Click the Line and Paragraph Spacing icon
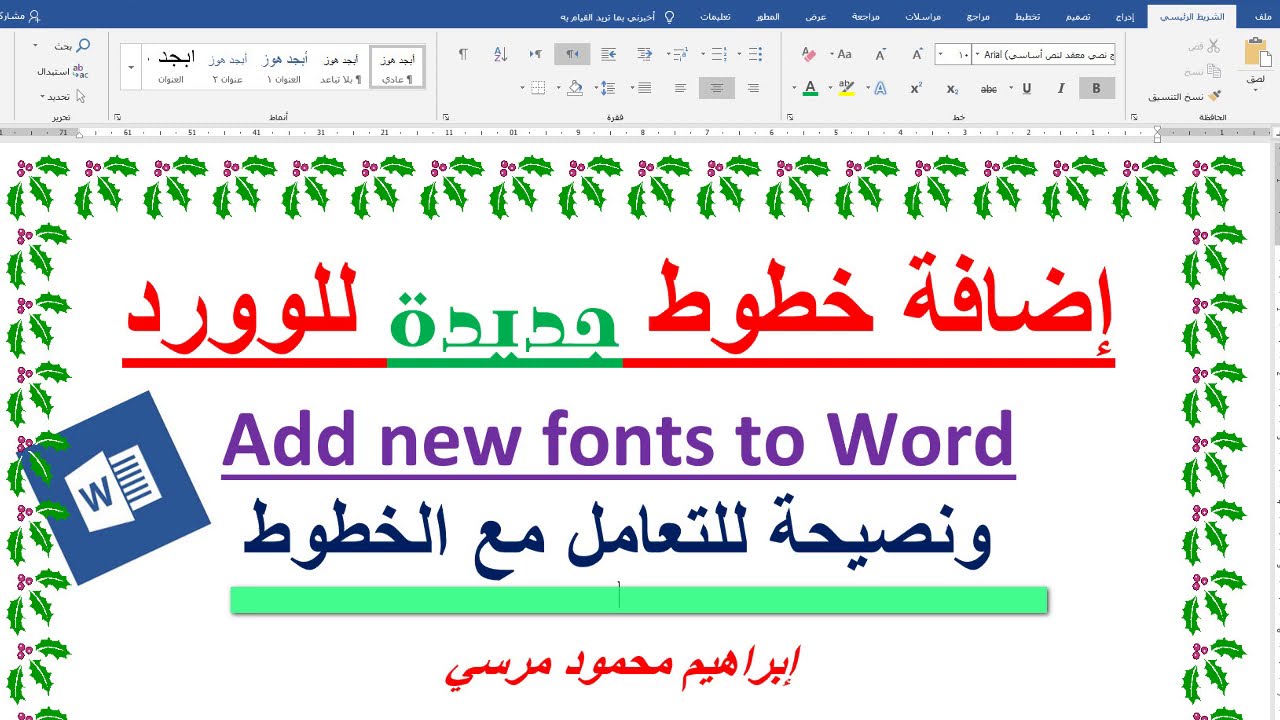The image size is (1280, 720). [x=609, y=88]
